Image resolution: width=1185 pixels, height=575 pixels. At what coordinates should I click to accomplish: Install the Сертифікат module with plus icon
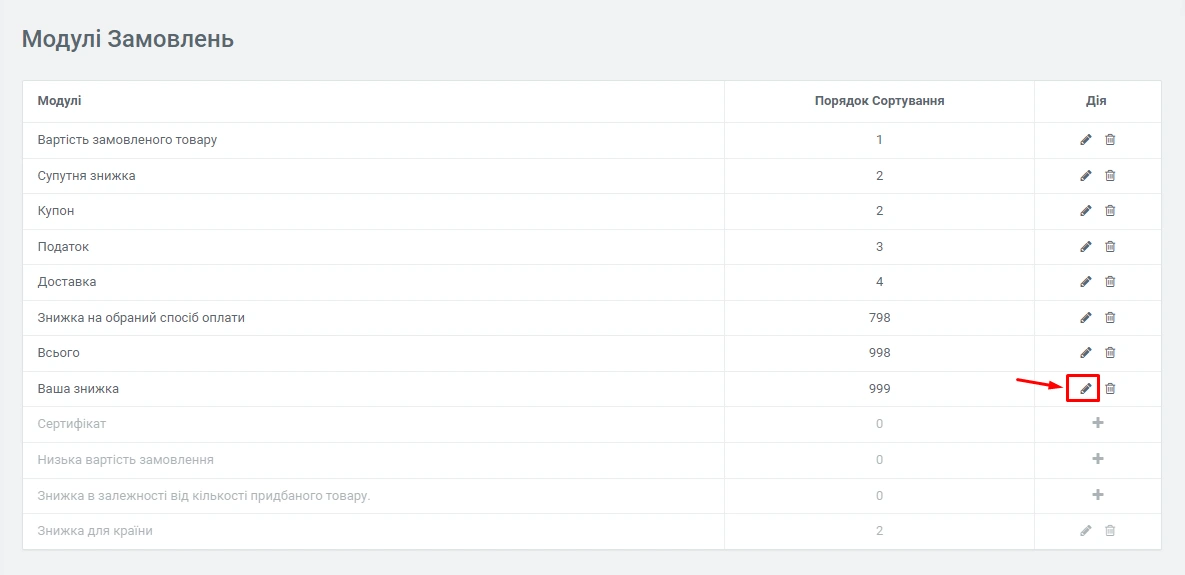pyautogui.click(x=1097, y=423)
